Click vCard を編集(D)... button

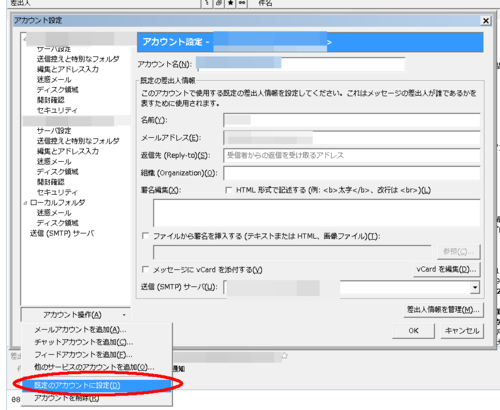pos(447,269)
